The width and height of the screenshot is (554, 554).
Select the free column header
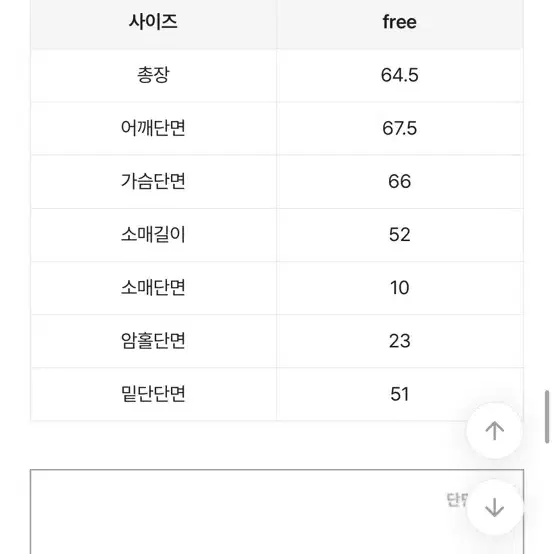(x=400, y=22)
